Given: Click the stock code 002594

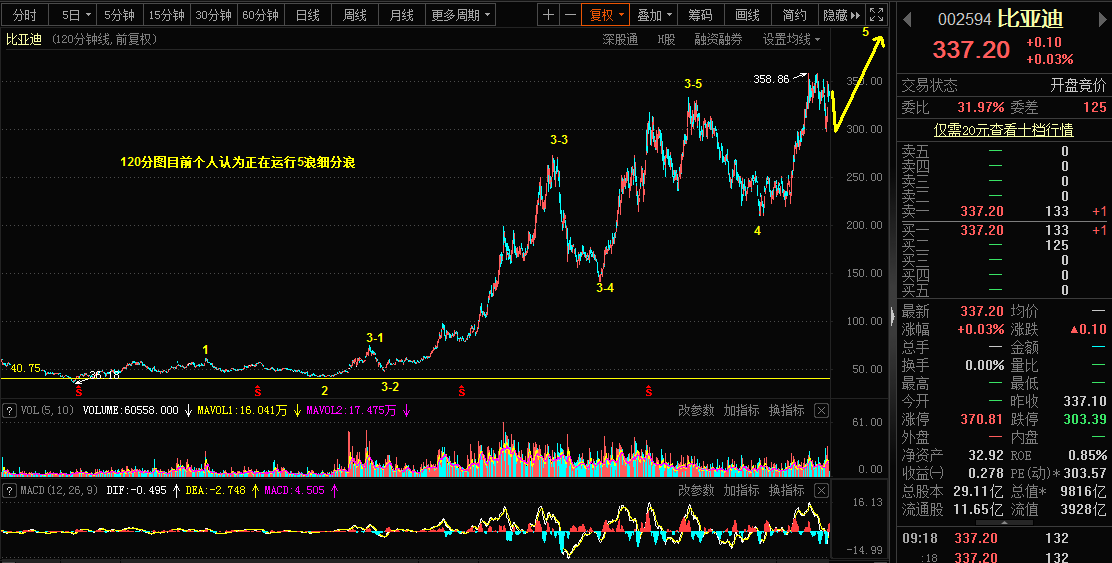Looking at the screenshot, I should click(x=964, y=20).
